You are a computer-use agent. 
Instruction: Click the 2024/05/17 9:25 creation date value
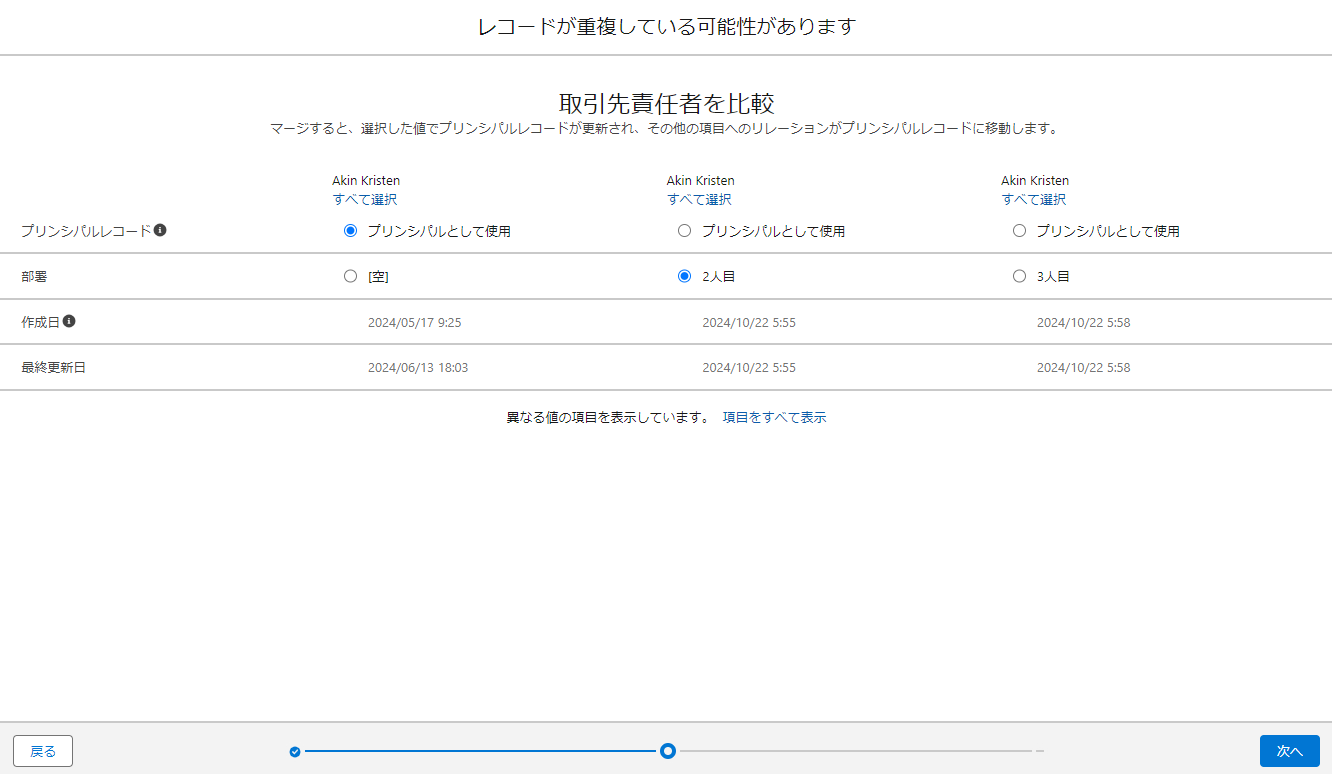point(414,323)
